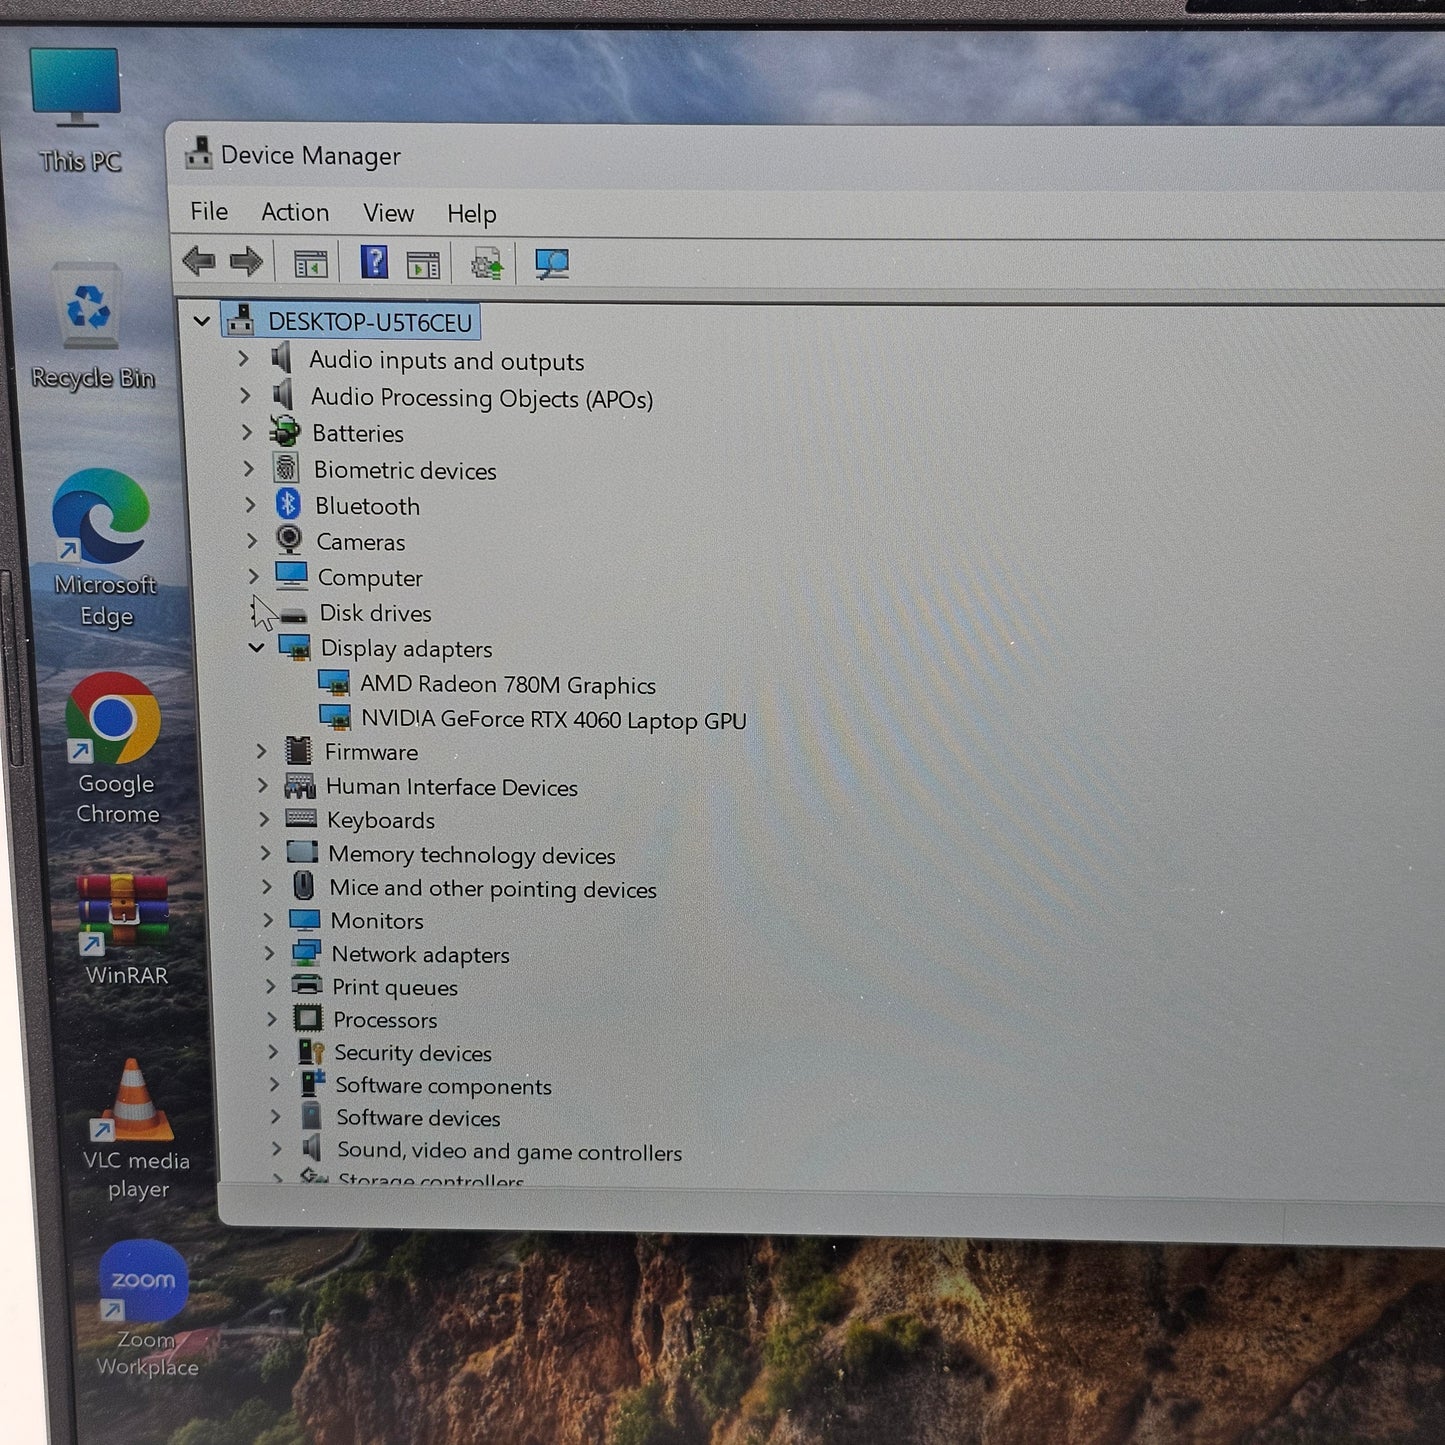The height and width of the screenshot is (1445, 1445).
Task: Click the Update device driver toolbar icon
Action: [x=487, y=265]
